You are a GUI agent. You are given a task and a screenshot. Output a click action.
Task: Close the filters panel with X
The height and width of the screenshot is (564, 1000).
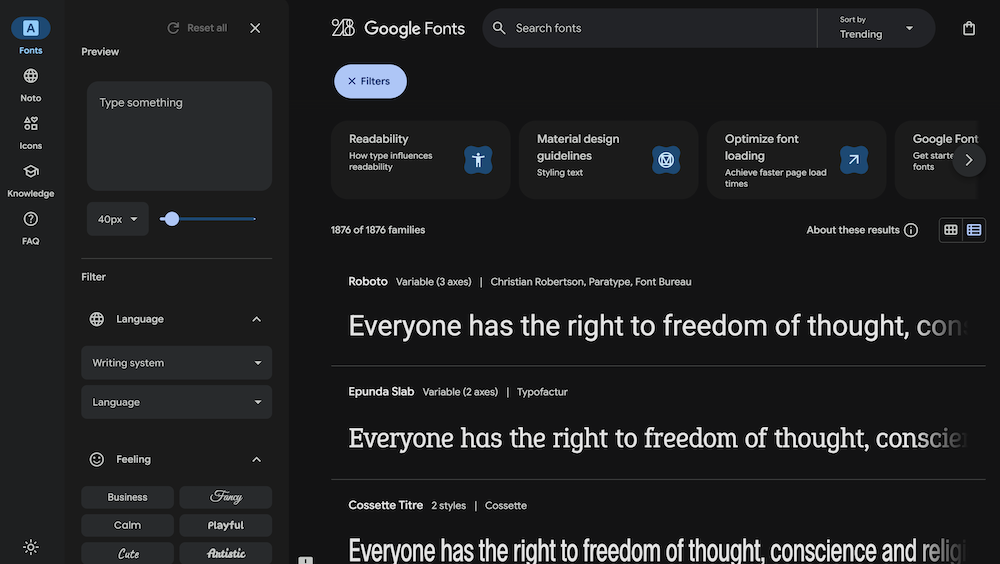[x=255, y=28]
